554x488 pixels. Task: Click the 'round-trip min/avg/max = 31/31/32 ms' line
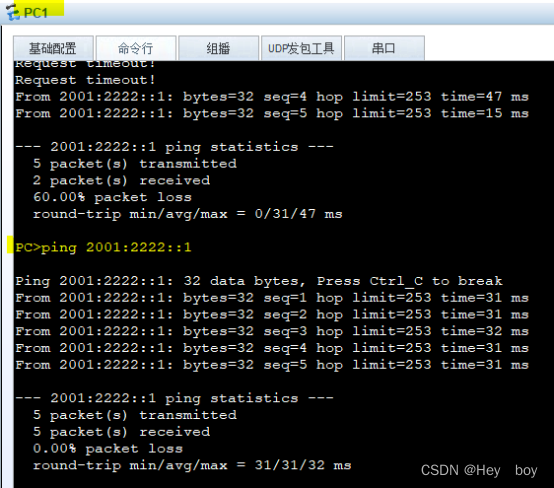tap(192, 465)
